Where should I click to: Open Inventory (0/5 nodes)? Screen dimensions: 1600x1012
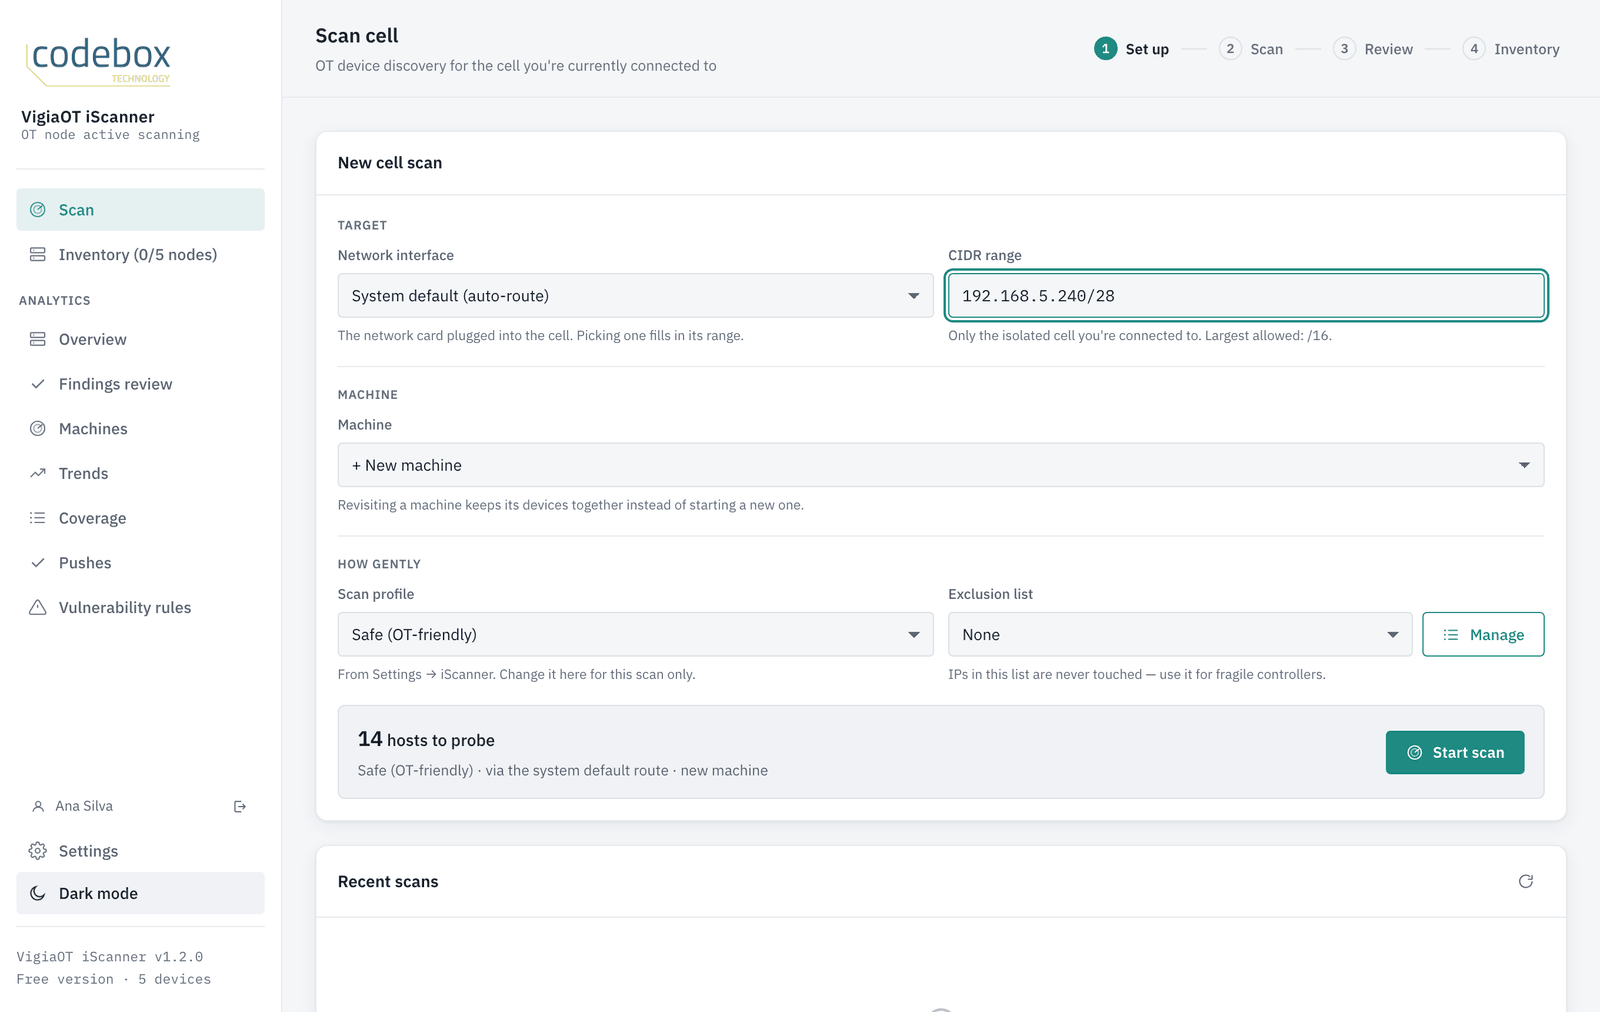(x=140, y=255)
